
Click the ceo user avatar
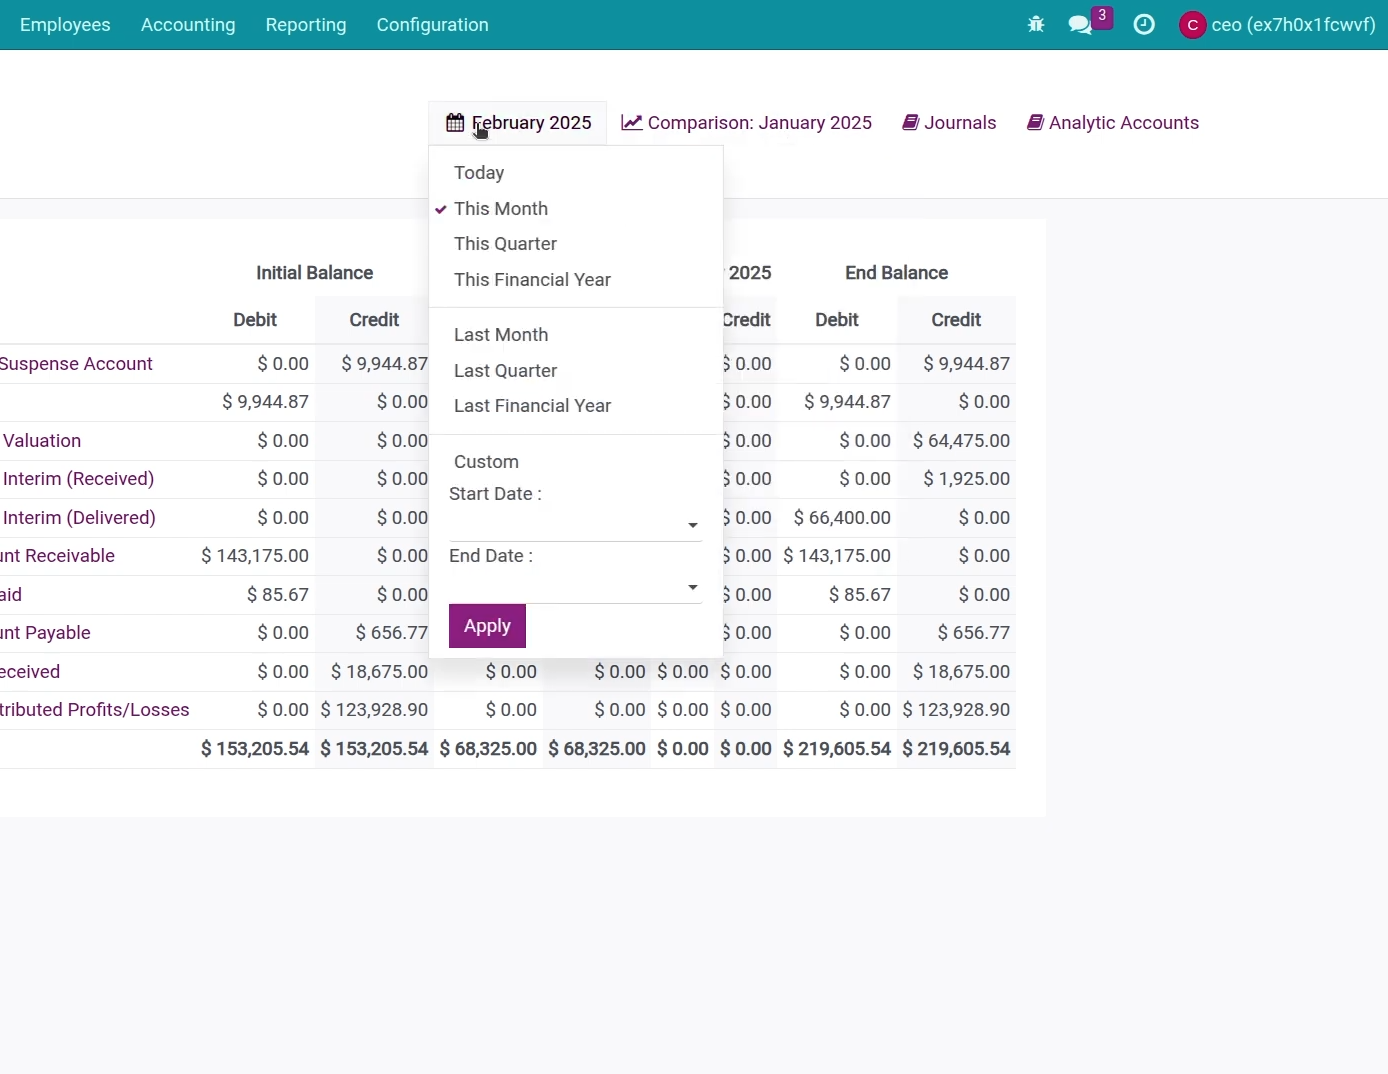[x=1192, y=25]
